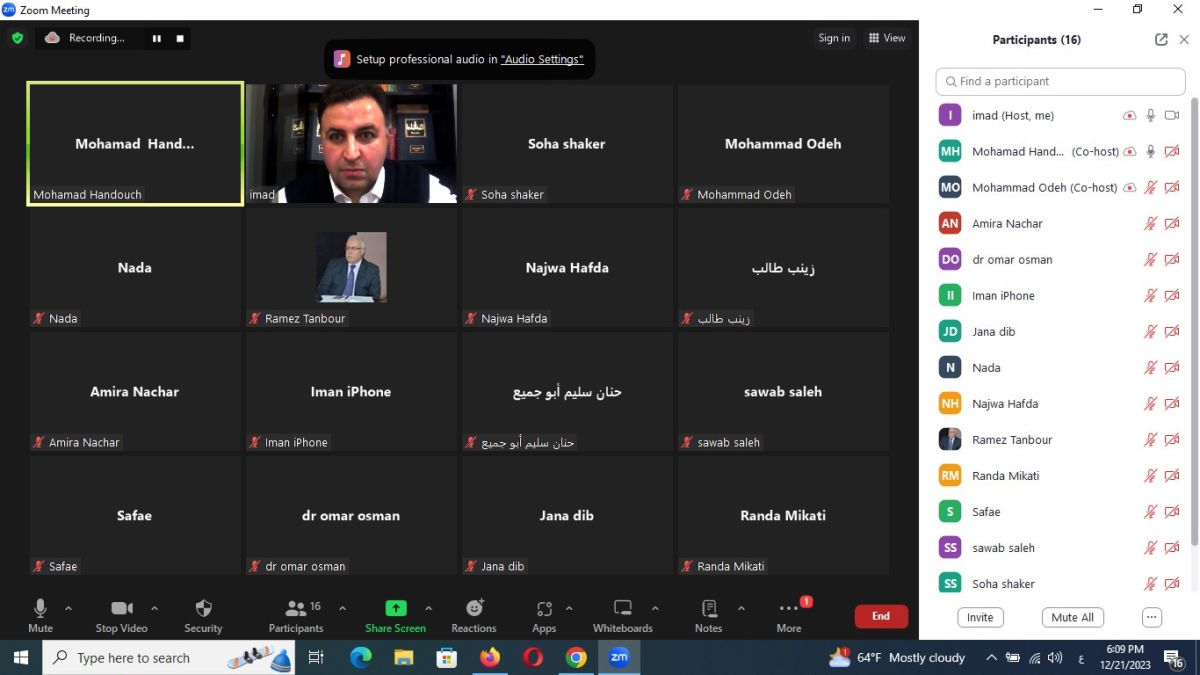The height and width of the screenshot is (675, 1200).
Task: Open the Security shield icon
Action: [x=203, y=609]
